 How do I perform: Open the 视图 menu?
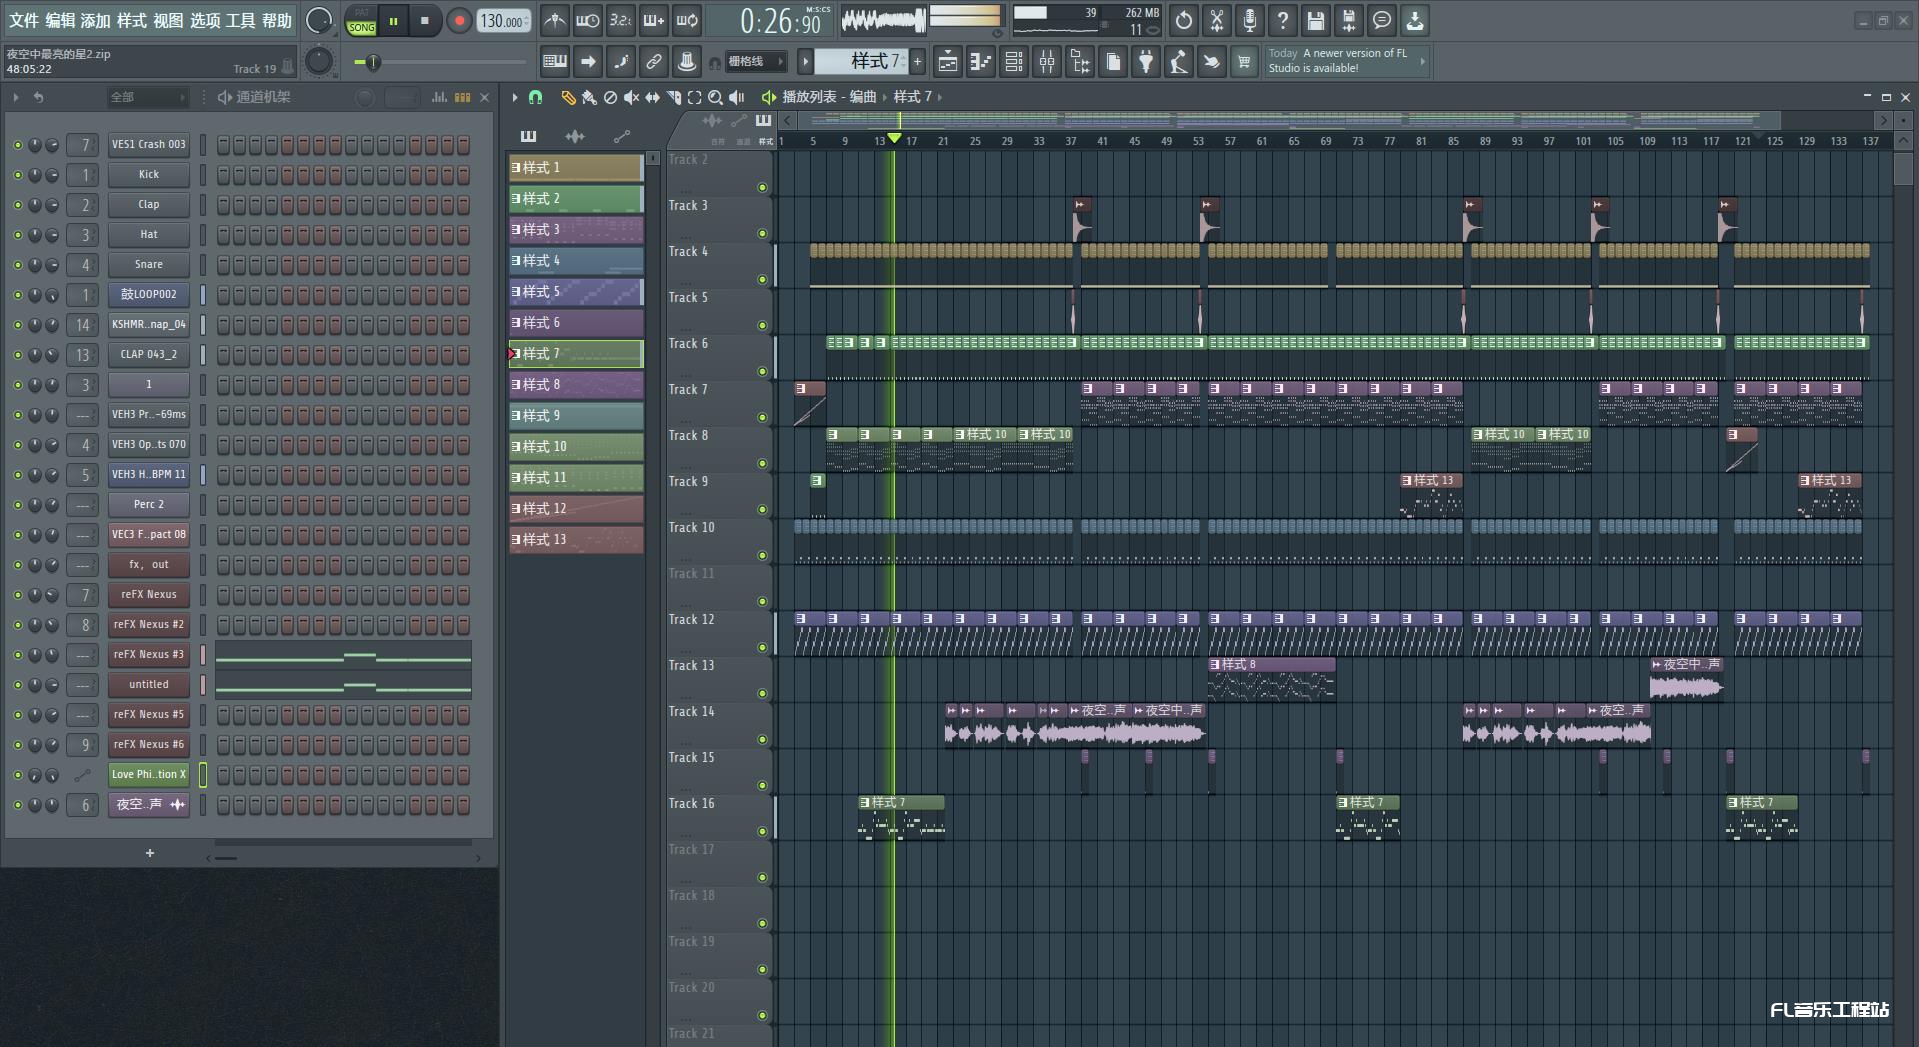coord(168,21)
